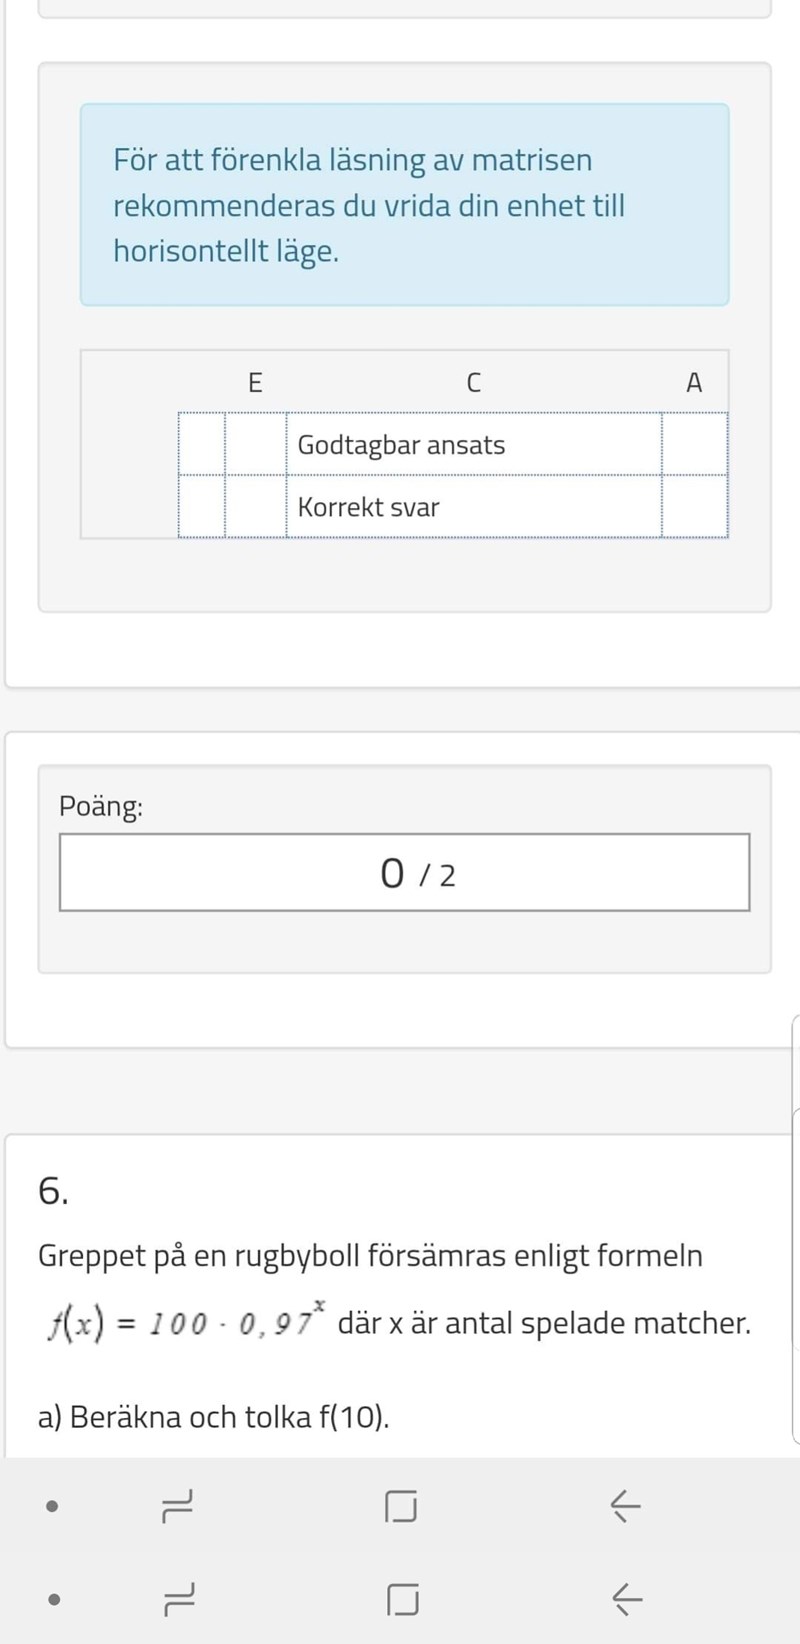Click the Poäng score field showing 0 / 2
The width and height of the screenshot is (800, 1644).
404,873
